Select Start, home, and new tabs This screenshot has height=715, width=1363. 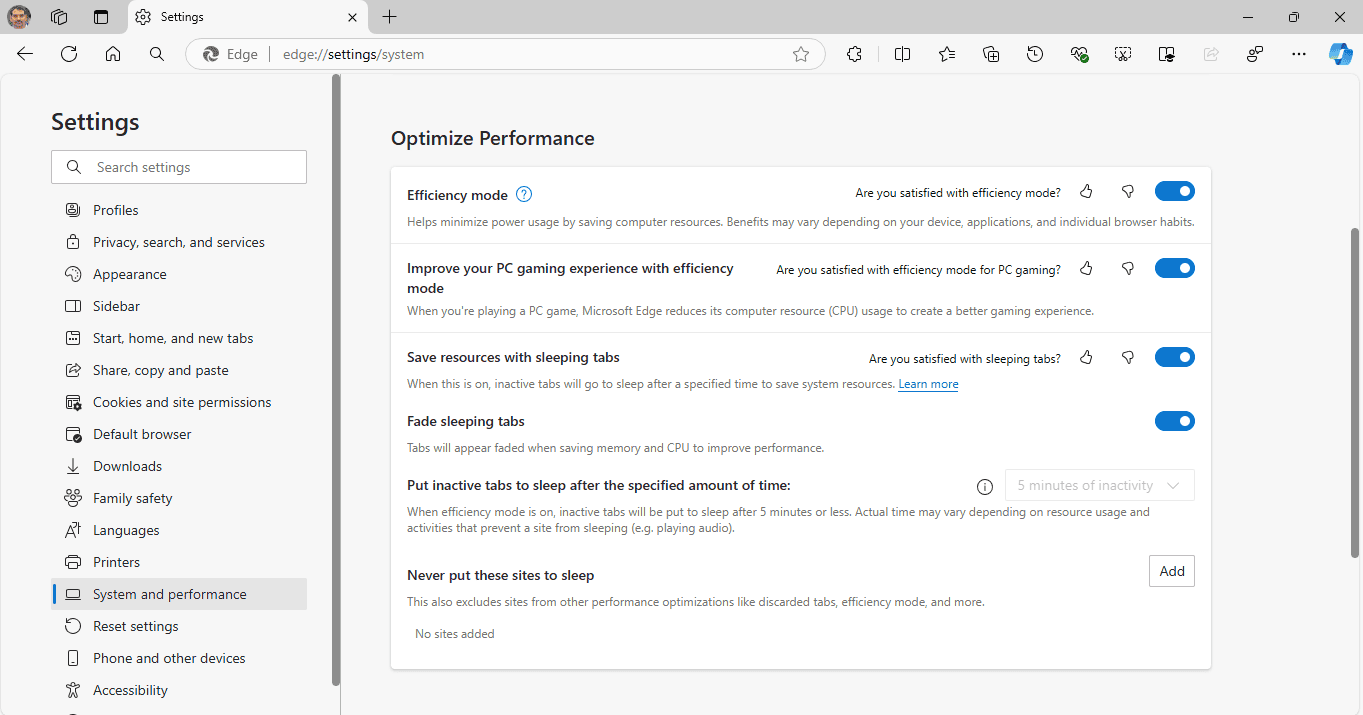pyautogui.click(x=179, y=338)
